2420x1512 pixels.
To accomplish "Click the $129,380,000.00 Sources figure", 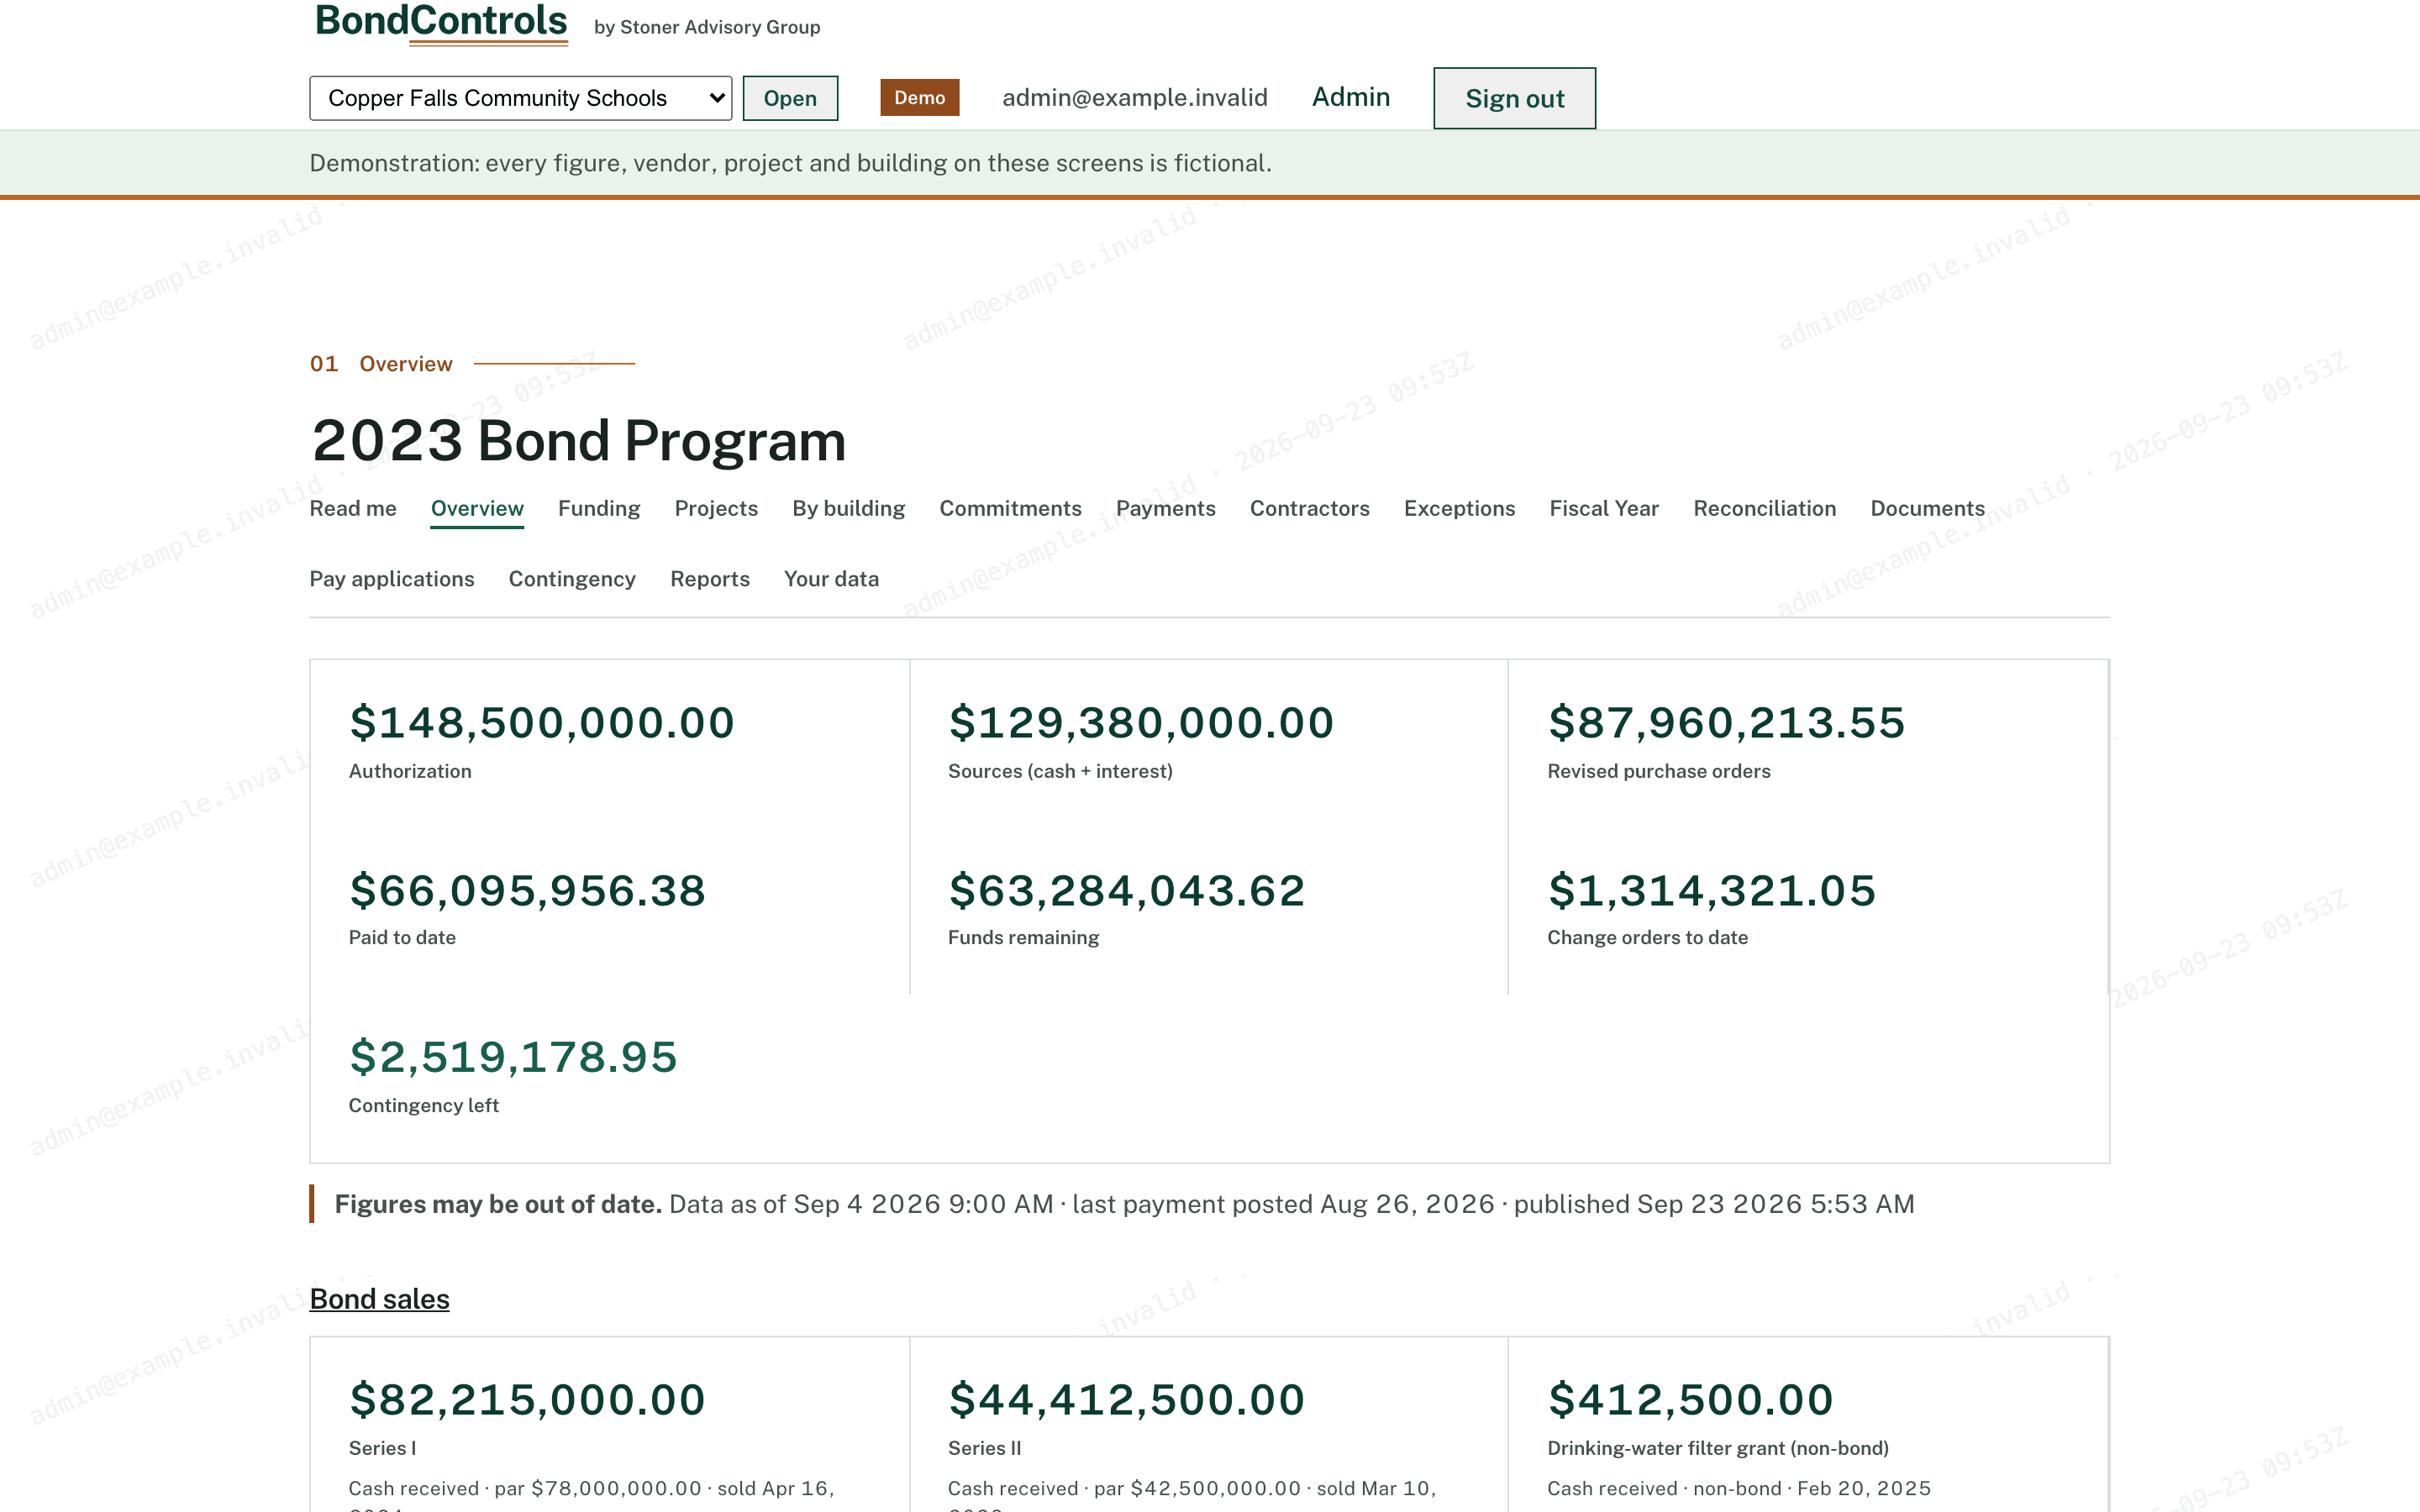I will tap(1141, 723).
